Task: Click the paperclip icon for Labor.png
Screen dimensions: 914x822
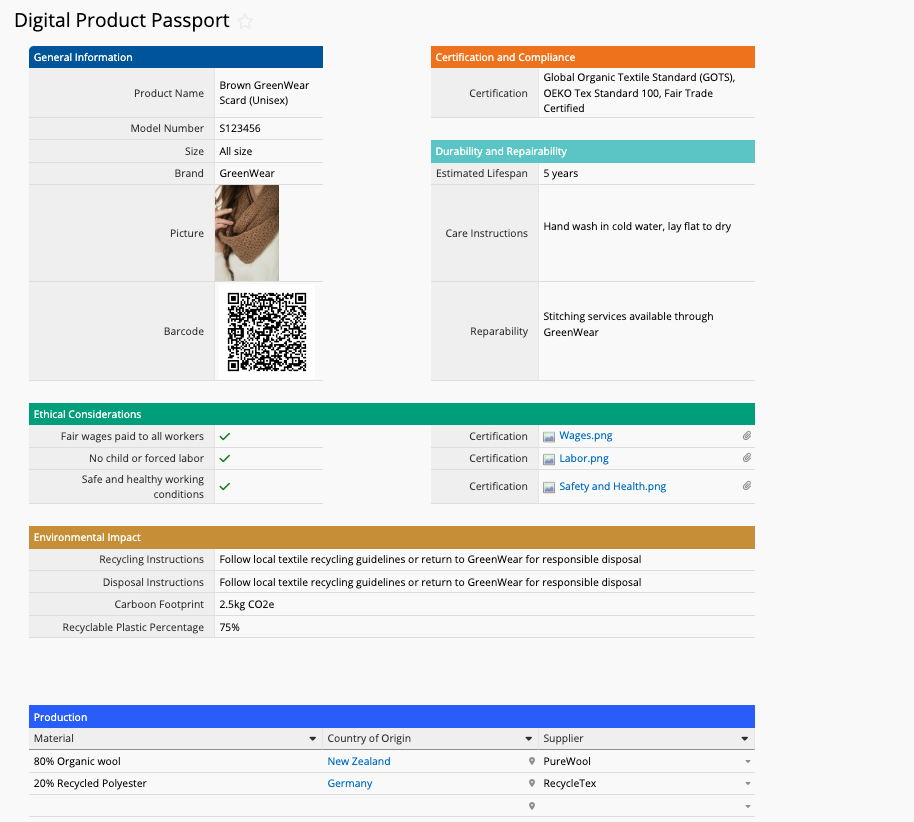Action: (x=746, y=458)
